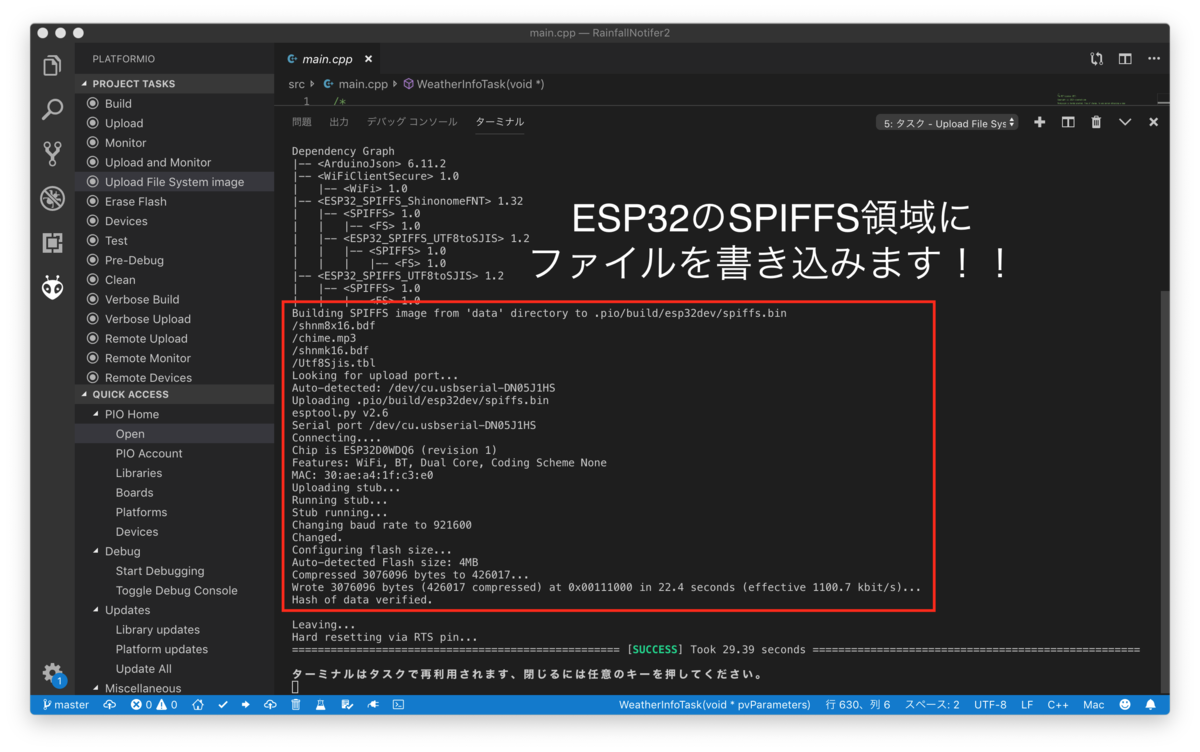
Task: Open notifications bell in status bar
Action: (x=1150, y=705)
